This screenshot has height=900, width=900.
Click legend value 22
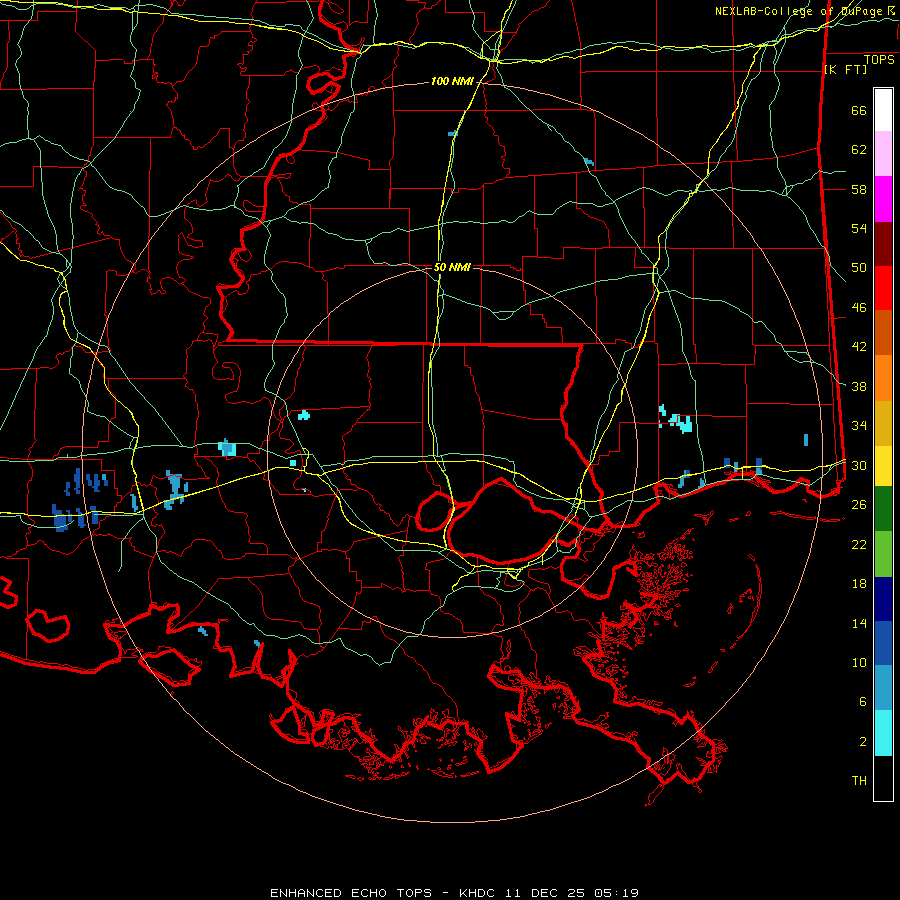pyautogui.click(x=859, y=544)
